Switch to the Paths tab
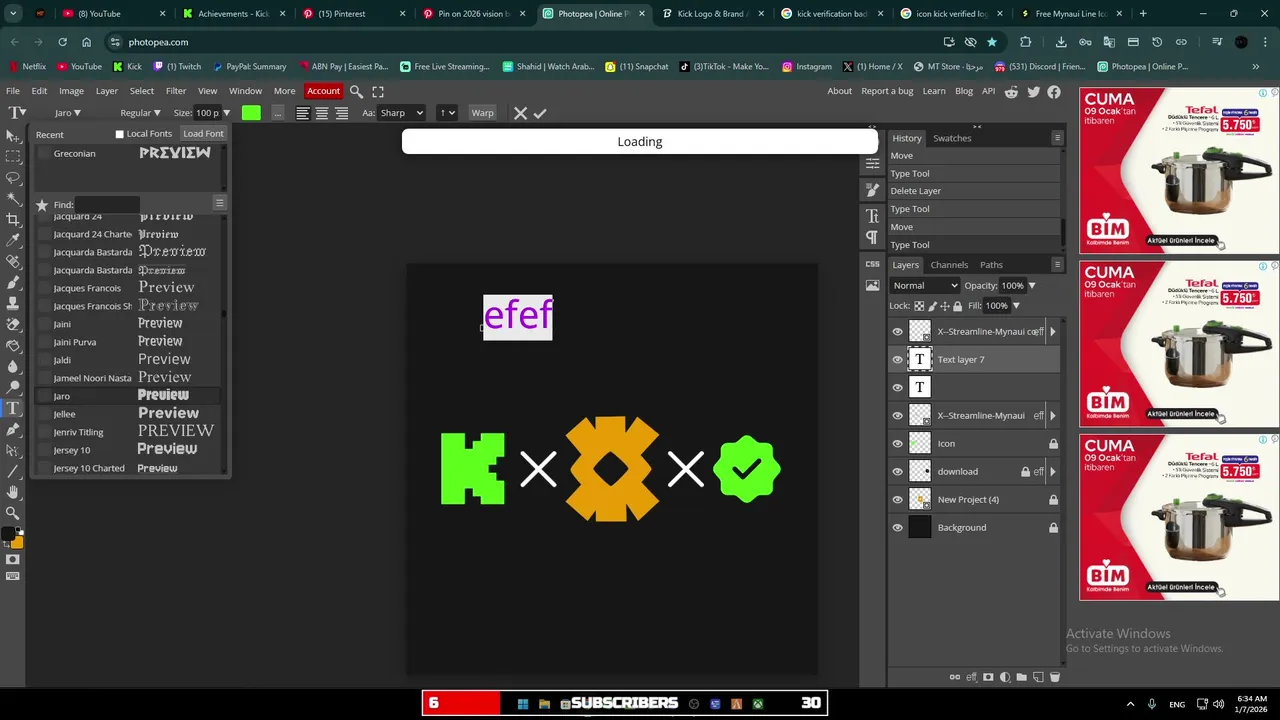1280x720 pixels. point(991,265)
